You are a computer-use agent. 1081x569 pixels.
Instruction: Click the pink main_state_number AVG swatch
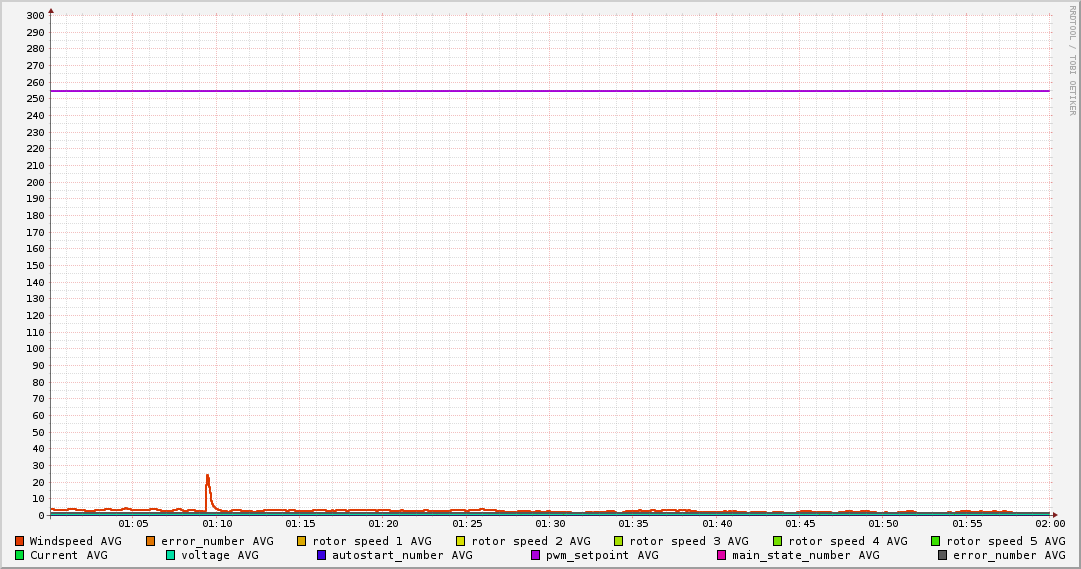pos(722,555)
